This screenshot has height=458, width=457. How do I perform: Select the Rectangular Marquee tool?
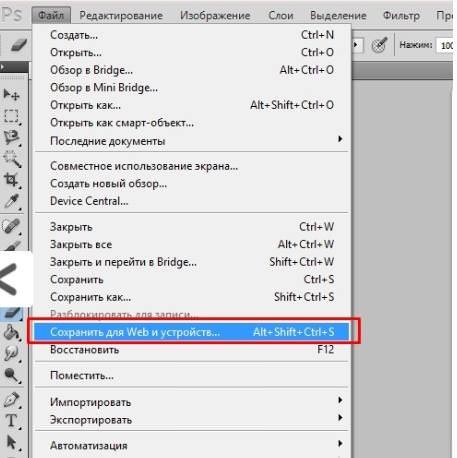[x=11, y=116]
